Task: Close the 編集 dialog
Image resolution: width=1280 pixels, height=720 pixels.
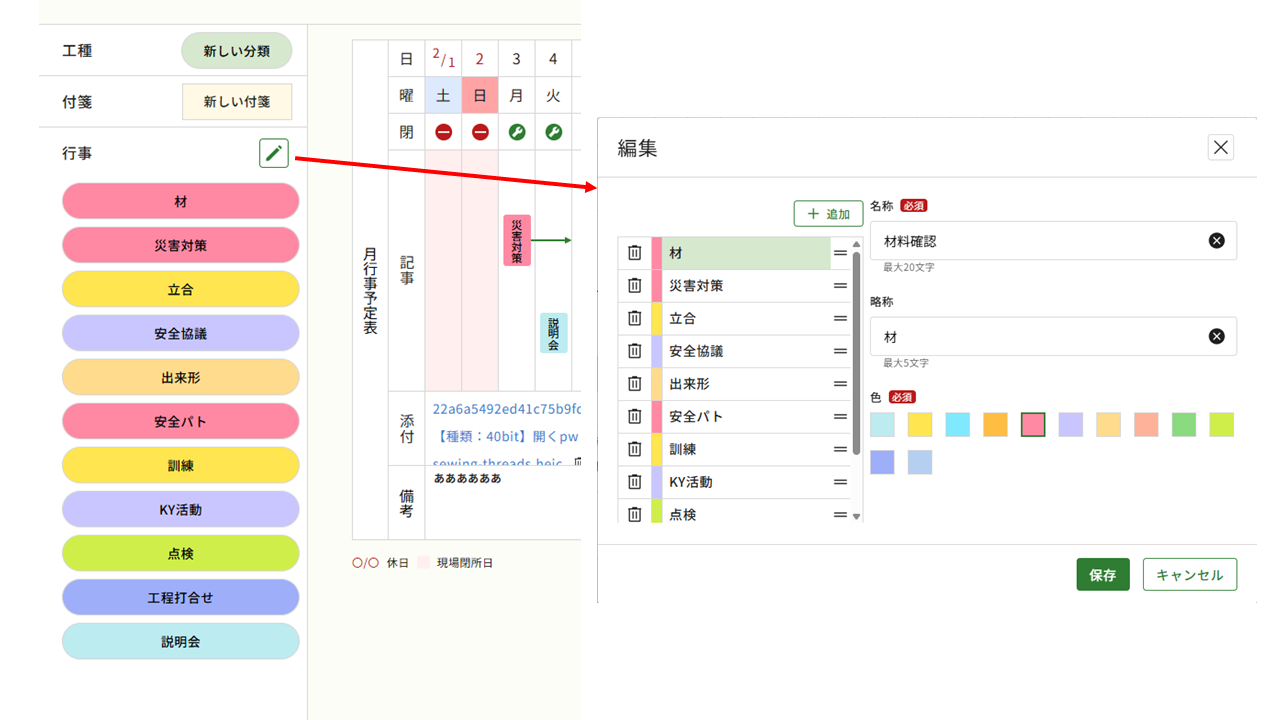Action: (x=1220, y=148)
